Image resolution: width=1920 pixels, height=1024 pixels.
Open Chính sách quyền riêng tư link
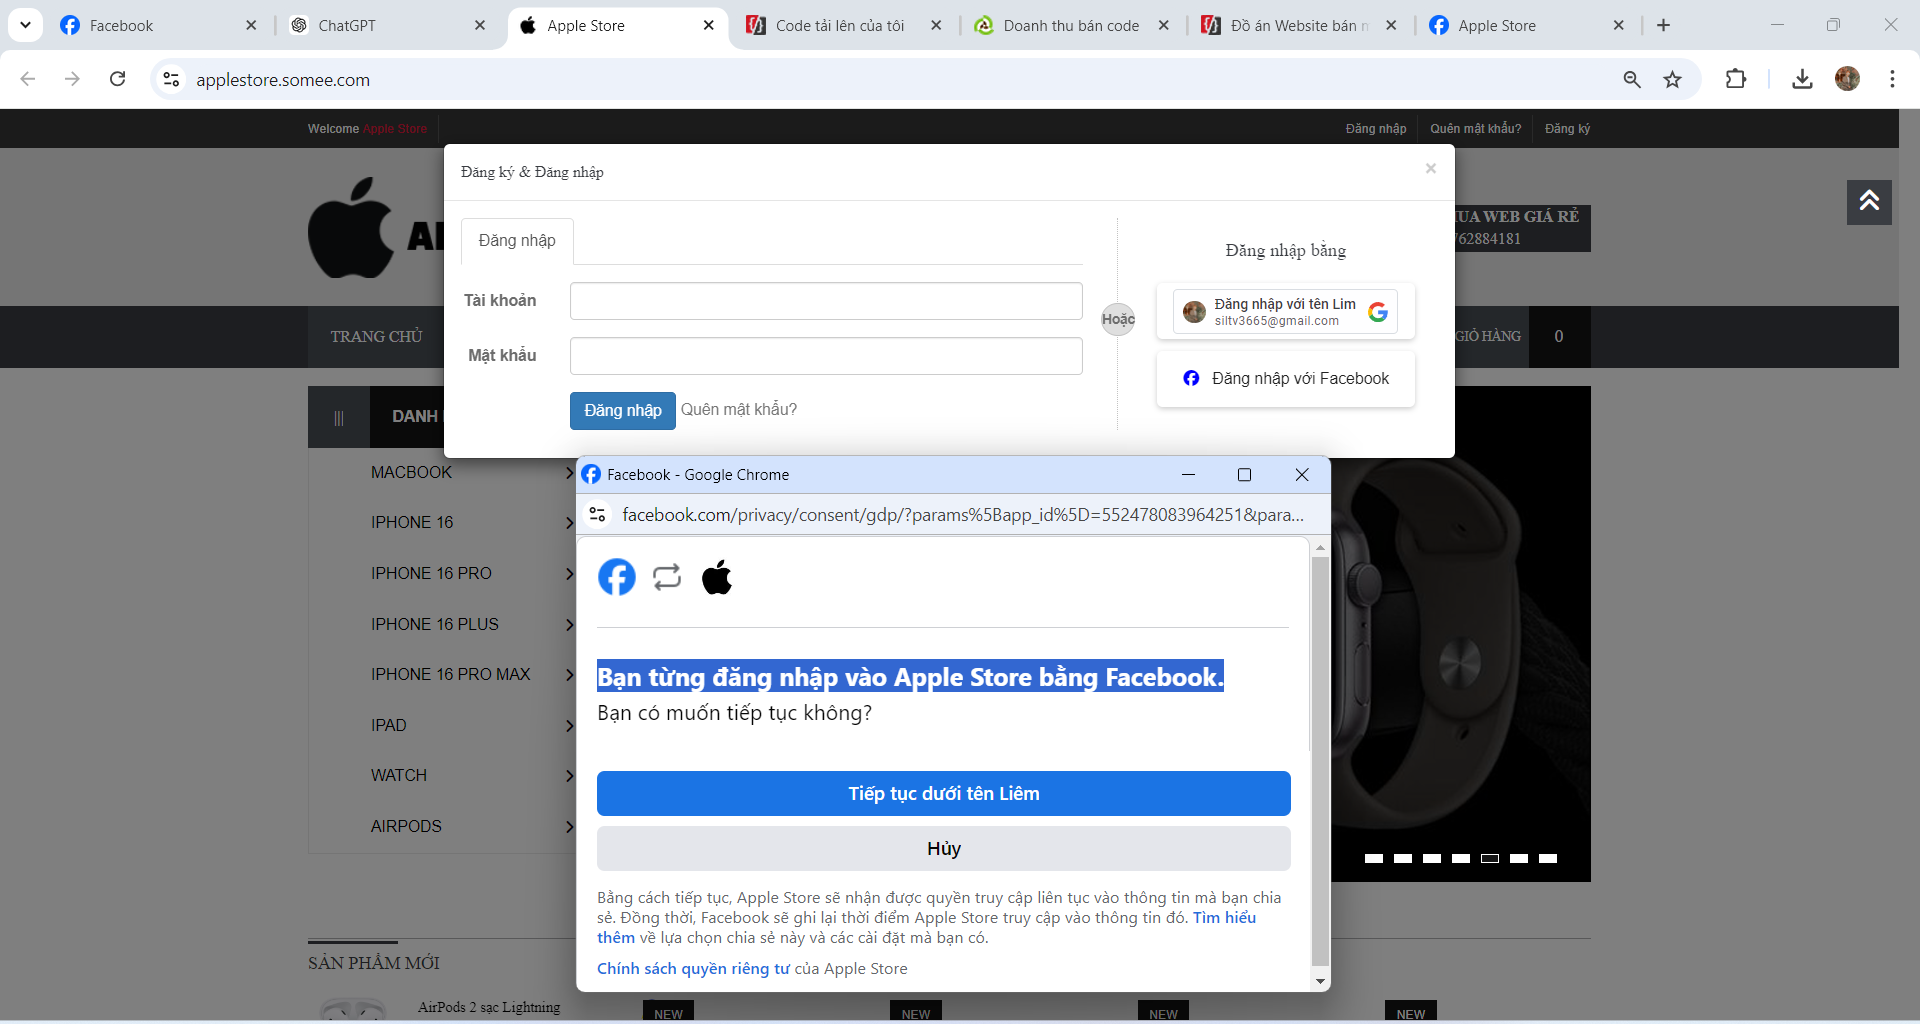[x=693, y=969]
